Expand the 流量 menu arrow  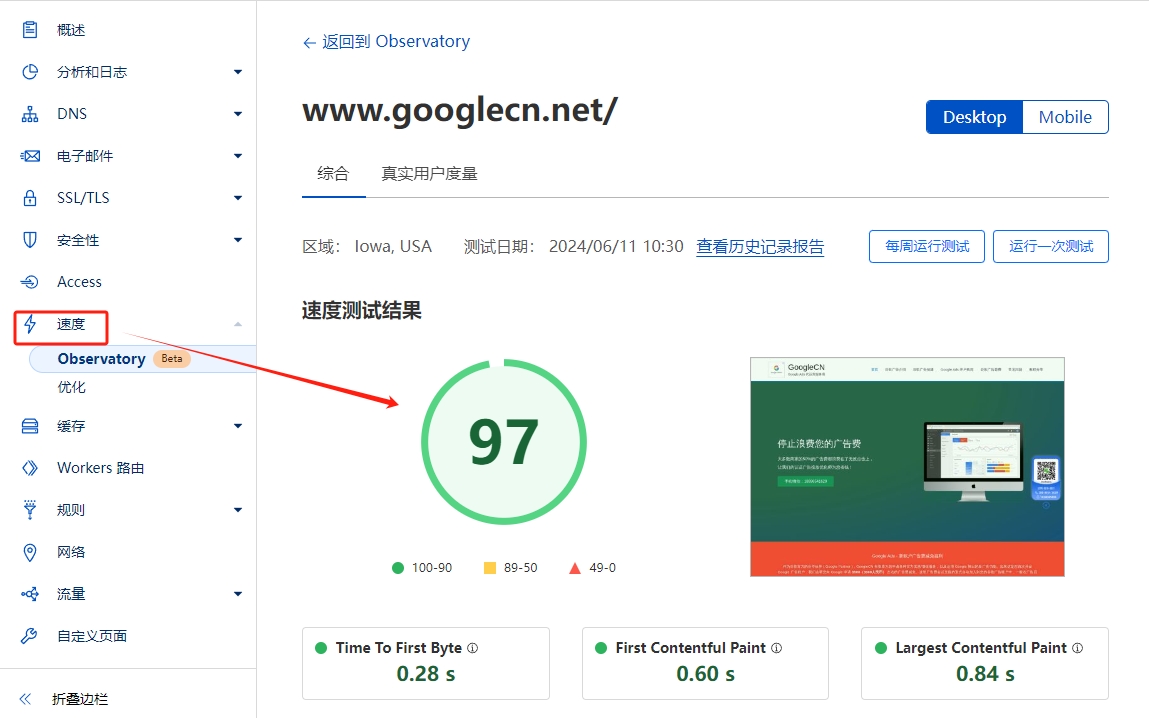point(237,594)
